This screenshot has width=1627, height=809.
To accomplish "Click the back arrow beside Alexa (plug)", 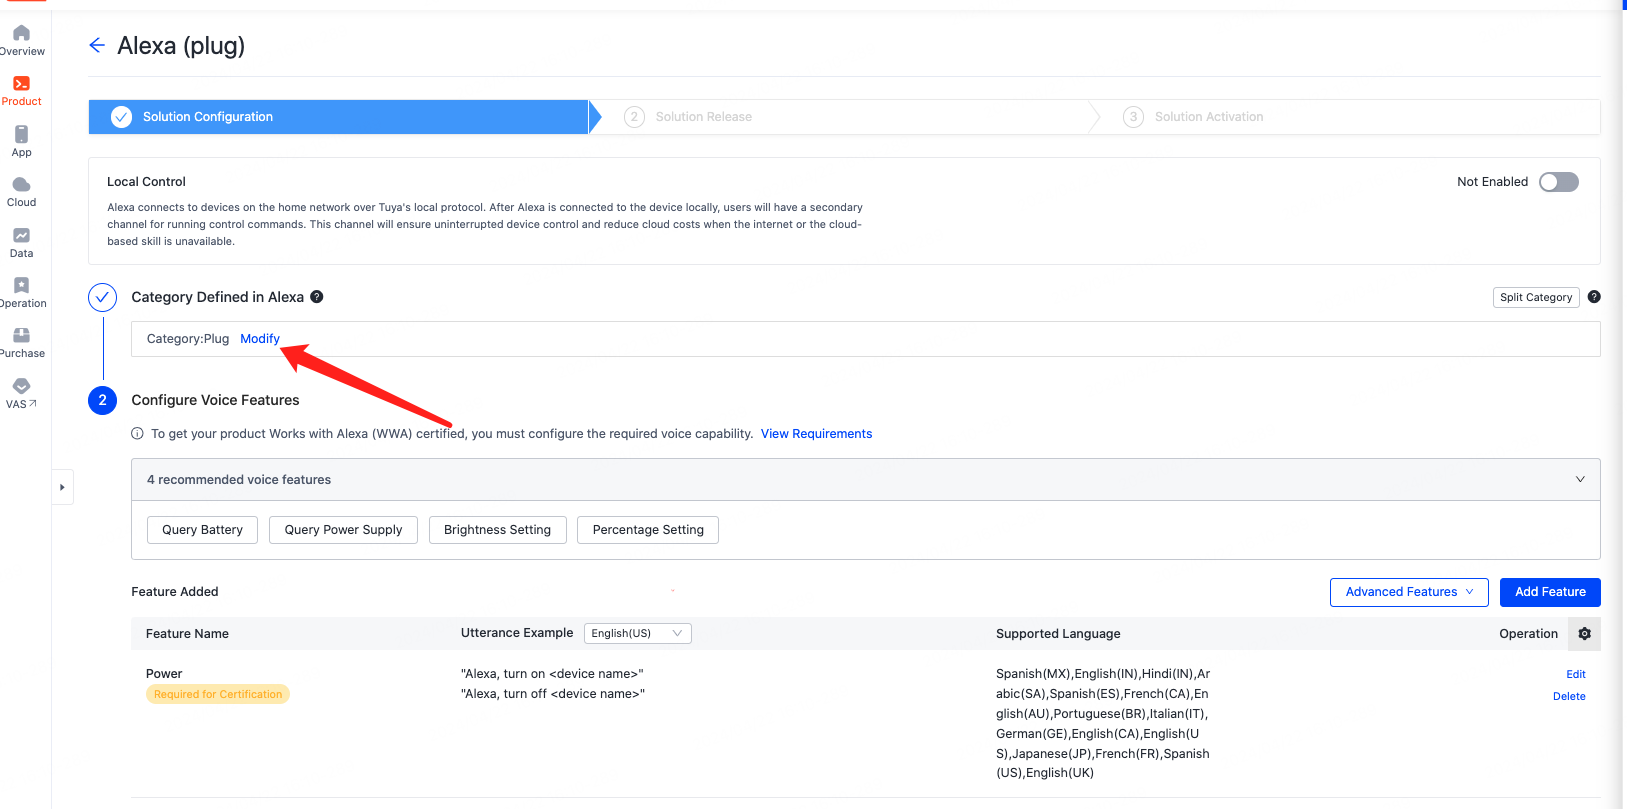I will 97,45.
